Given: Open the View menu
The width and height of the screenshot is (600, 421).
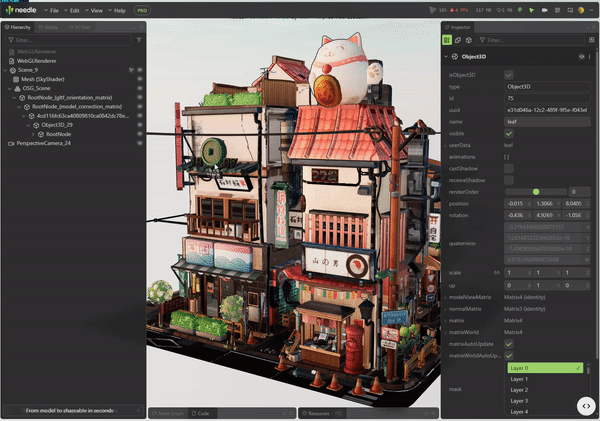Looking at the screenshot, I should point(94,10).
